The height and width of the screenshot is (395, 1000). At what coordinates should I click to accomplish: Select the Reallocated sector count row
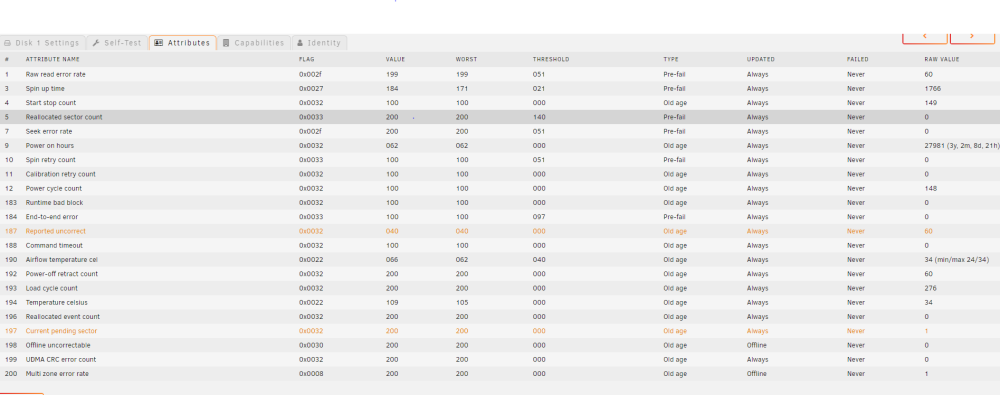pyautogui.click(x=500, y=117)
